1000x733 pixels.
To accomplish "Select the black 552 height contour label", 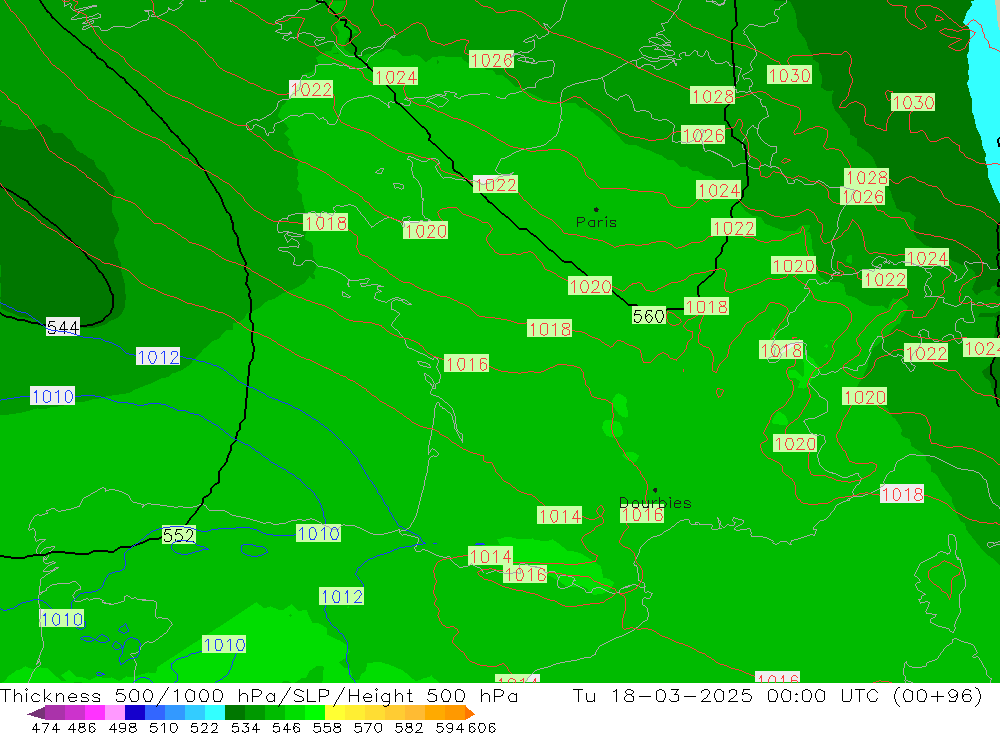I will 179,535.
